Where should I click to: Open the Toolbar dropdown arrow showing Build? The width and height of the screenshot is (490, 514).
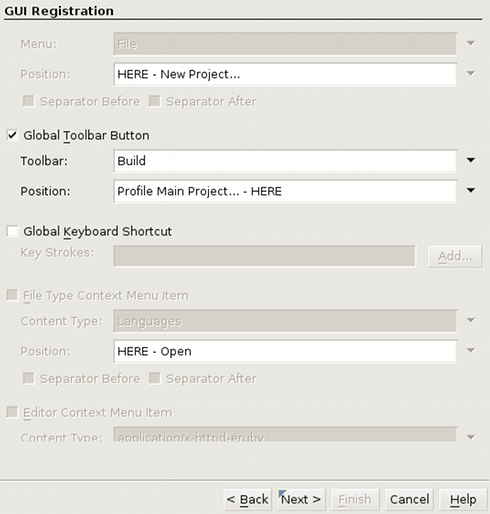click(471, 160)
